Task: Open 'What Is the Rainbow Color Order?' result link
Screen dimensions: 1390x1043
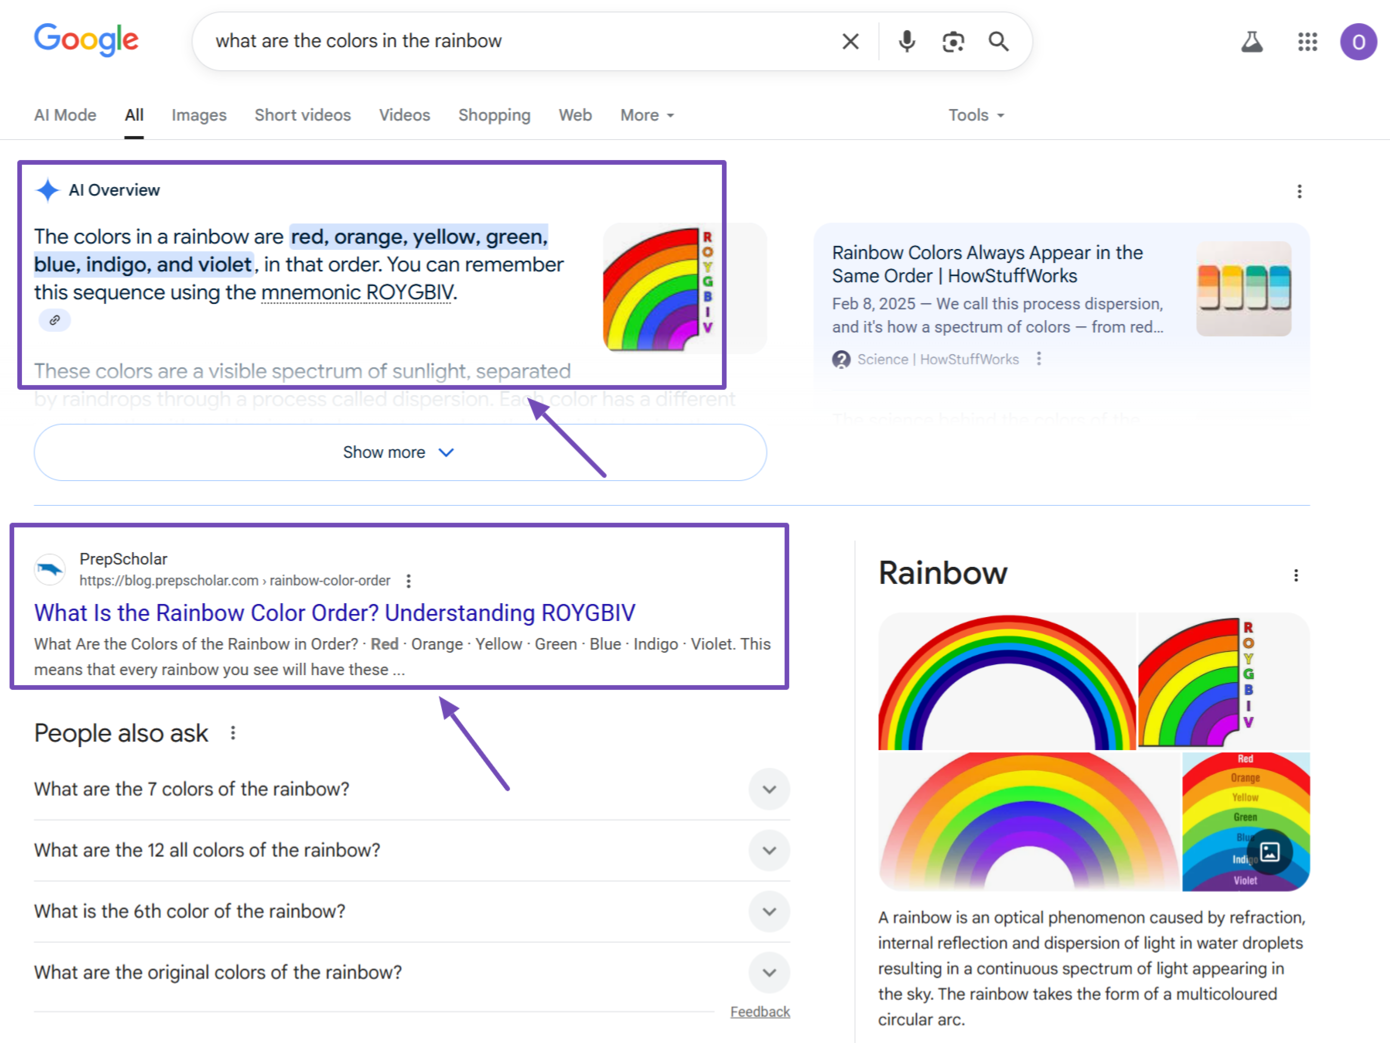Action: pos(335,612)
